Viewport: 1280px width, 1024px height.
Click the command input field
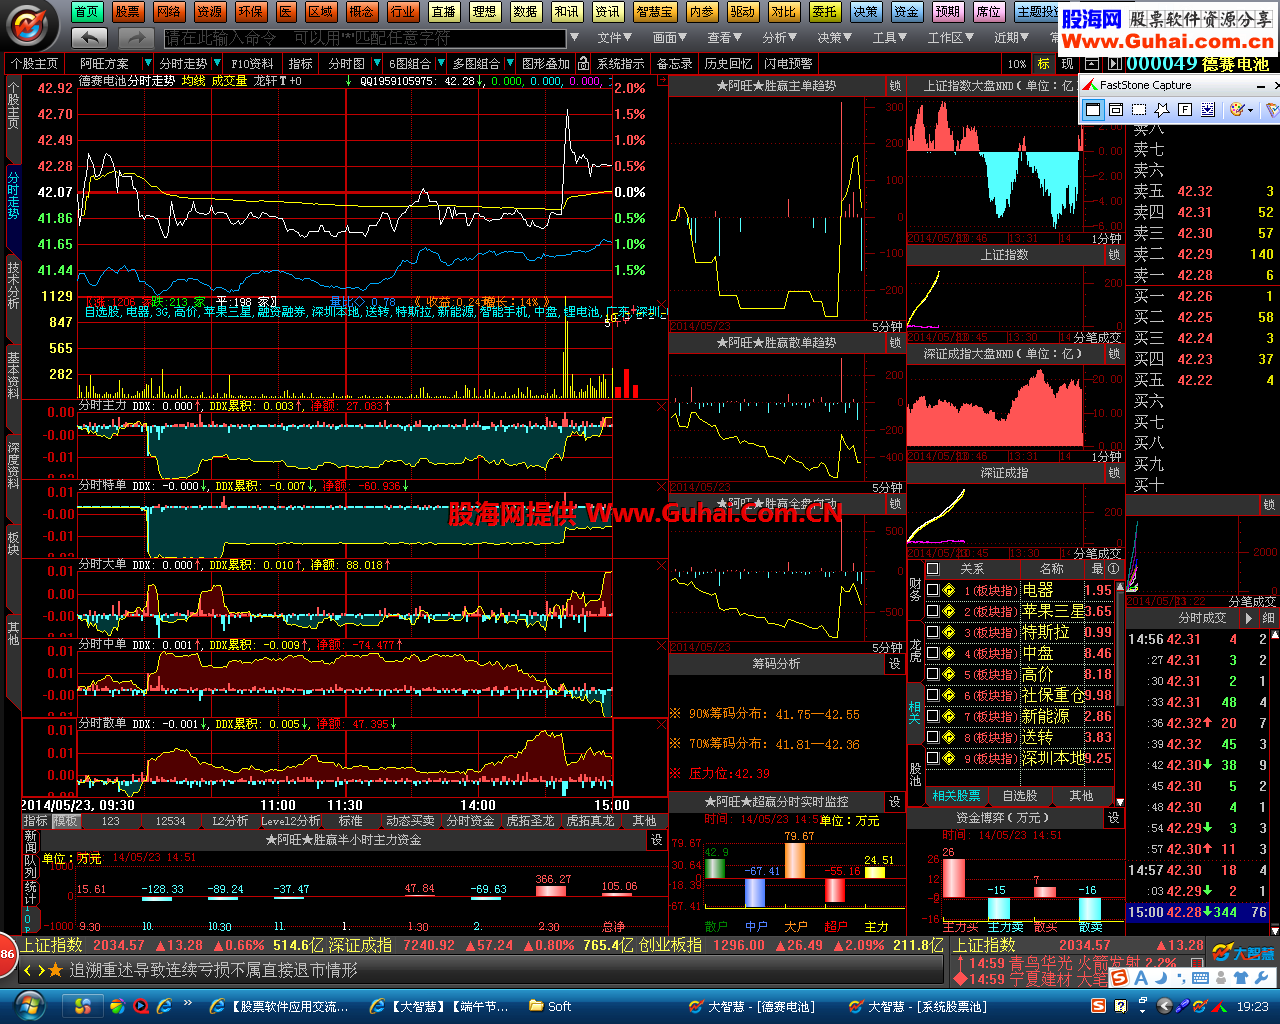click(x=365, y=38)
